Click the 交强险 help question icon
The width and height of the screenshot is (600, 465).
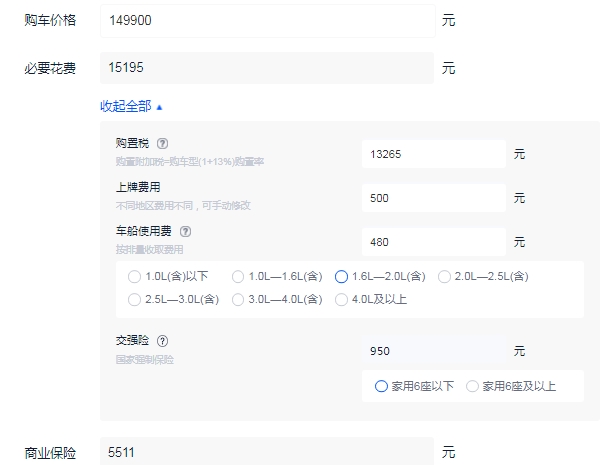point(162,341)
